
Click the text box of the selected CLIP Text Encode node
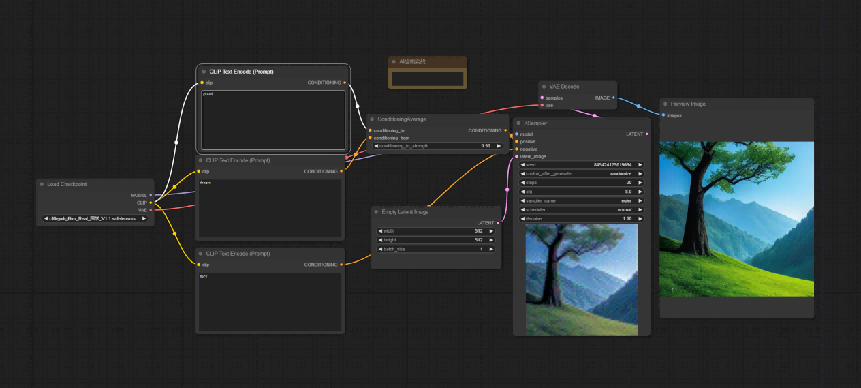(x=273, y=120)
